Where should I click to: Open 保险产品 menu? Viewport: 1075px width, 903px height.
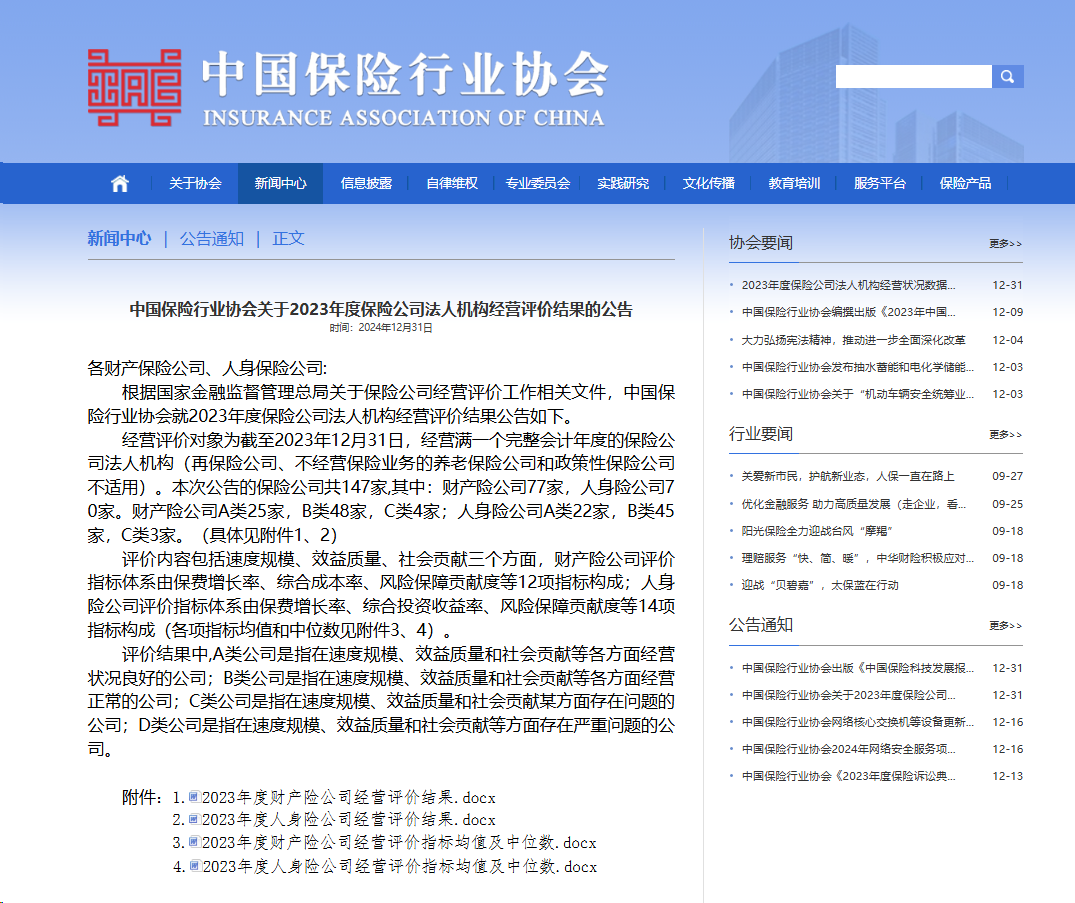coord(965,184)
